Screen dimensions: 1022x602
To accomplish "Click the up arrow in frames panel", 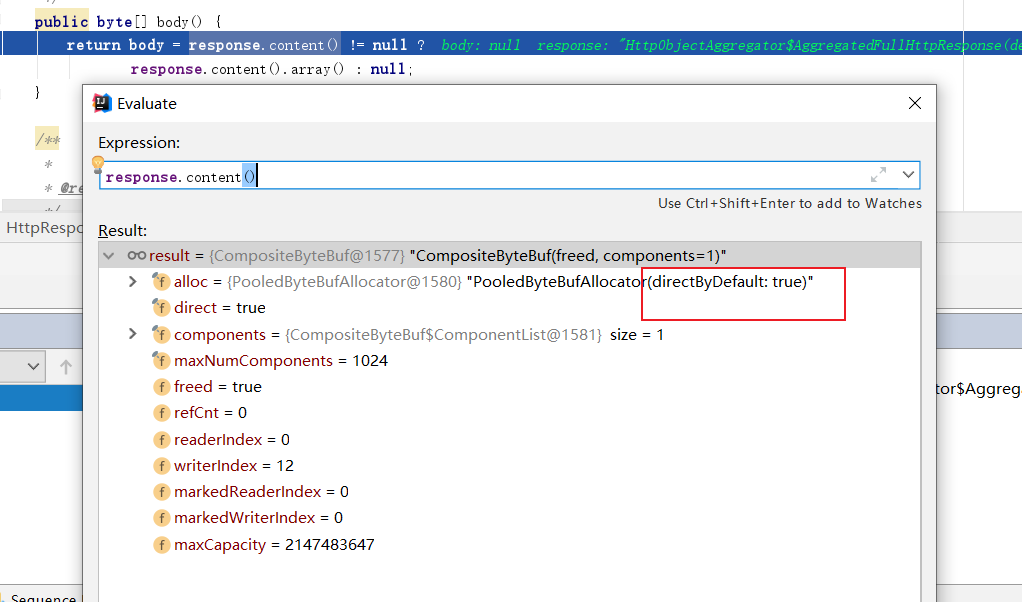I will [x=66, y=367].
